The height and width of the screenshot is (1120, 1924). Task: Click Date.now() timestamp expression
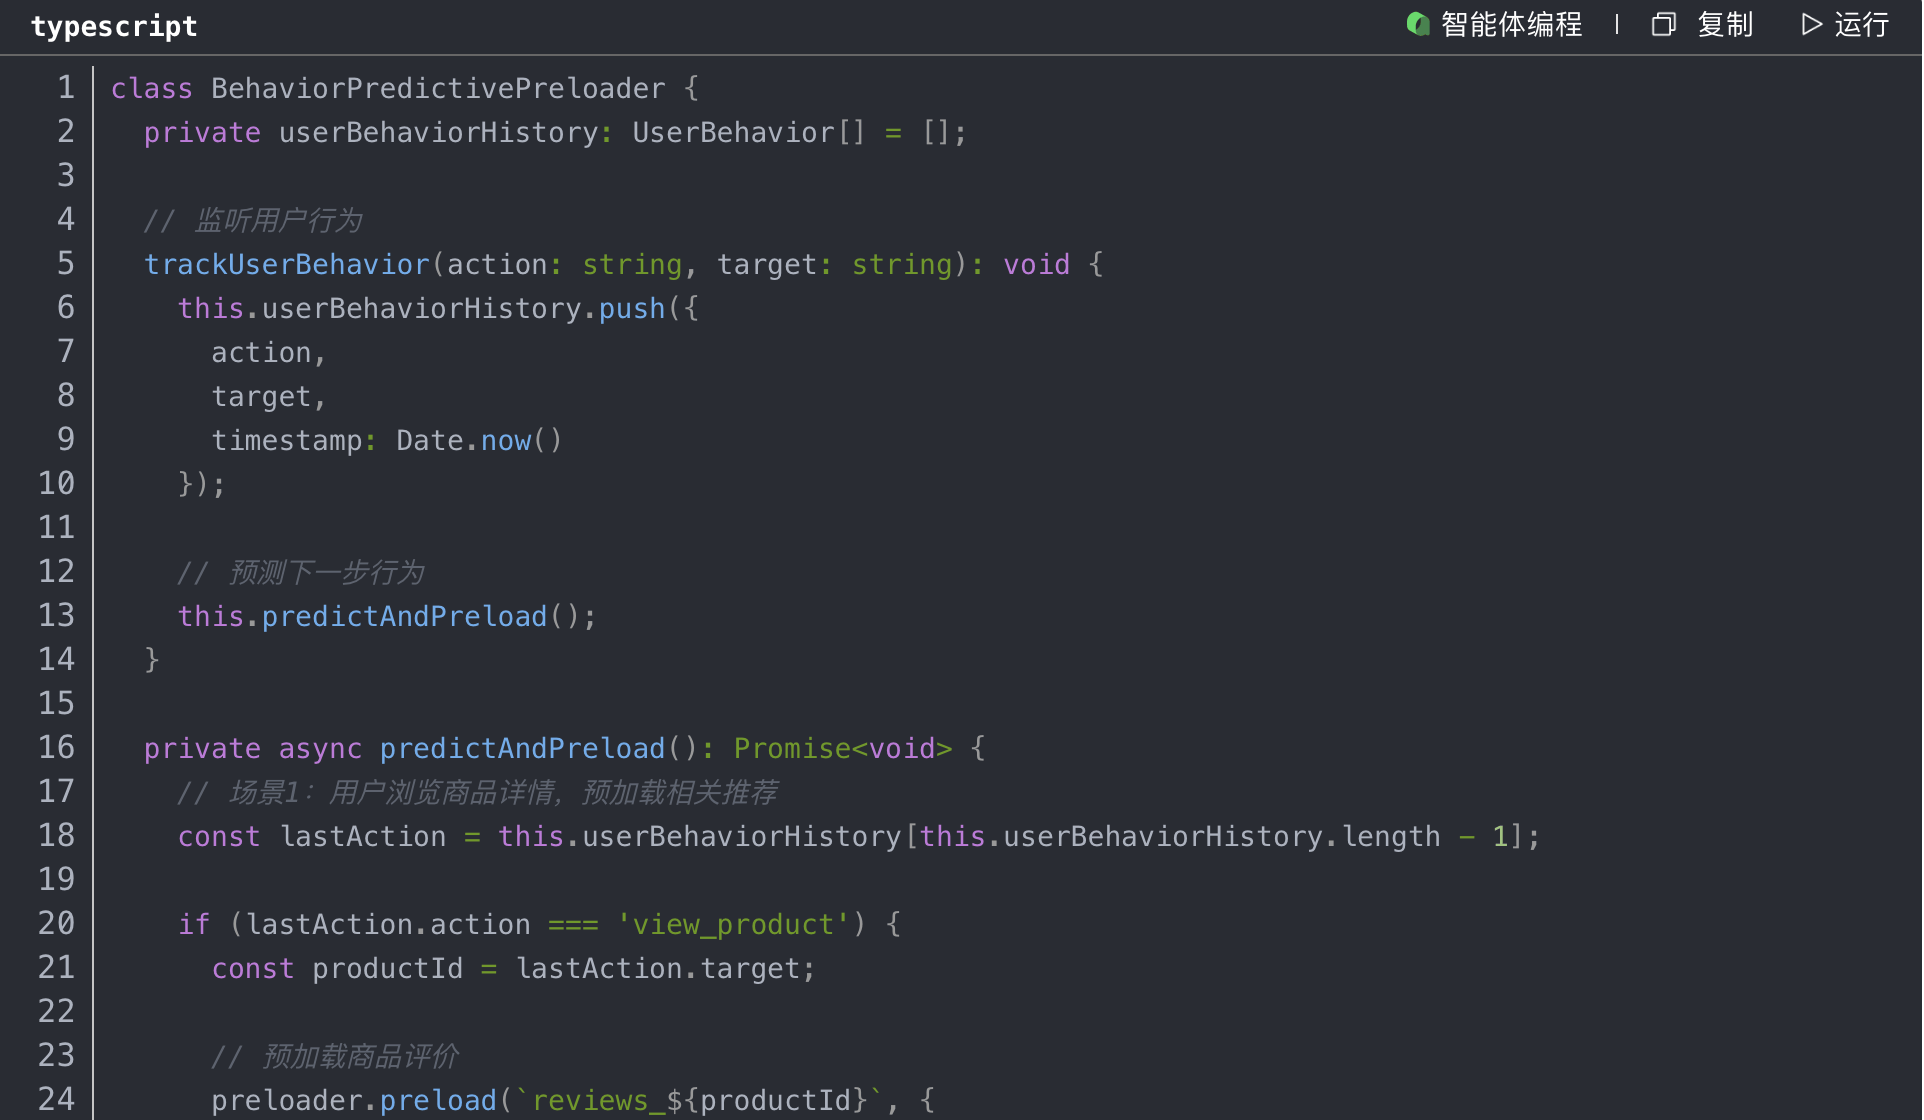(479, 440)
